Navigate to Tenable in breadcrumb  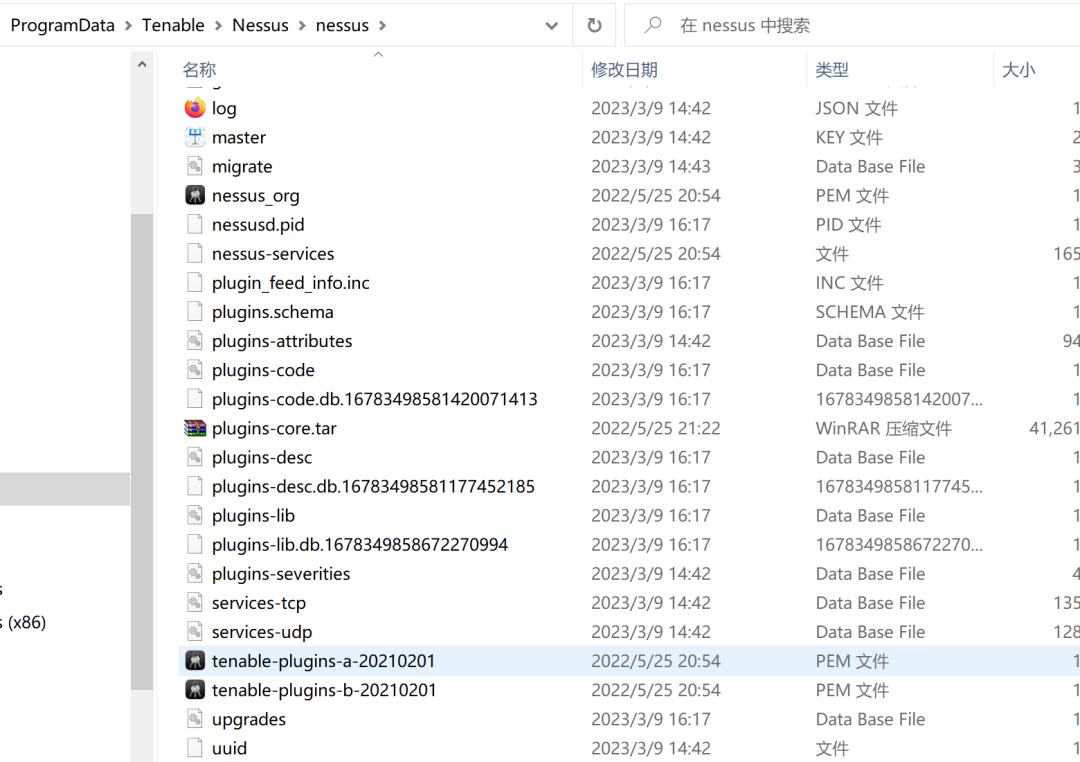point(173,25)
